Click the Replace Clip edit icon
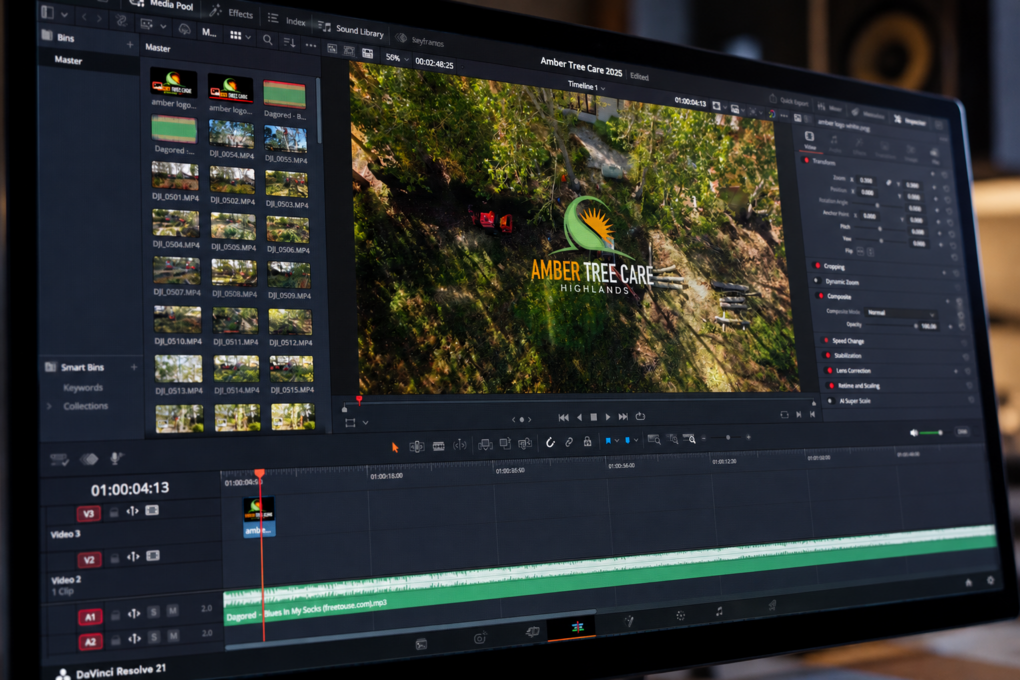Viewport: 1020px width, 680px height. [x=525, y=443]
